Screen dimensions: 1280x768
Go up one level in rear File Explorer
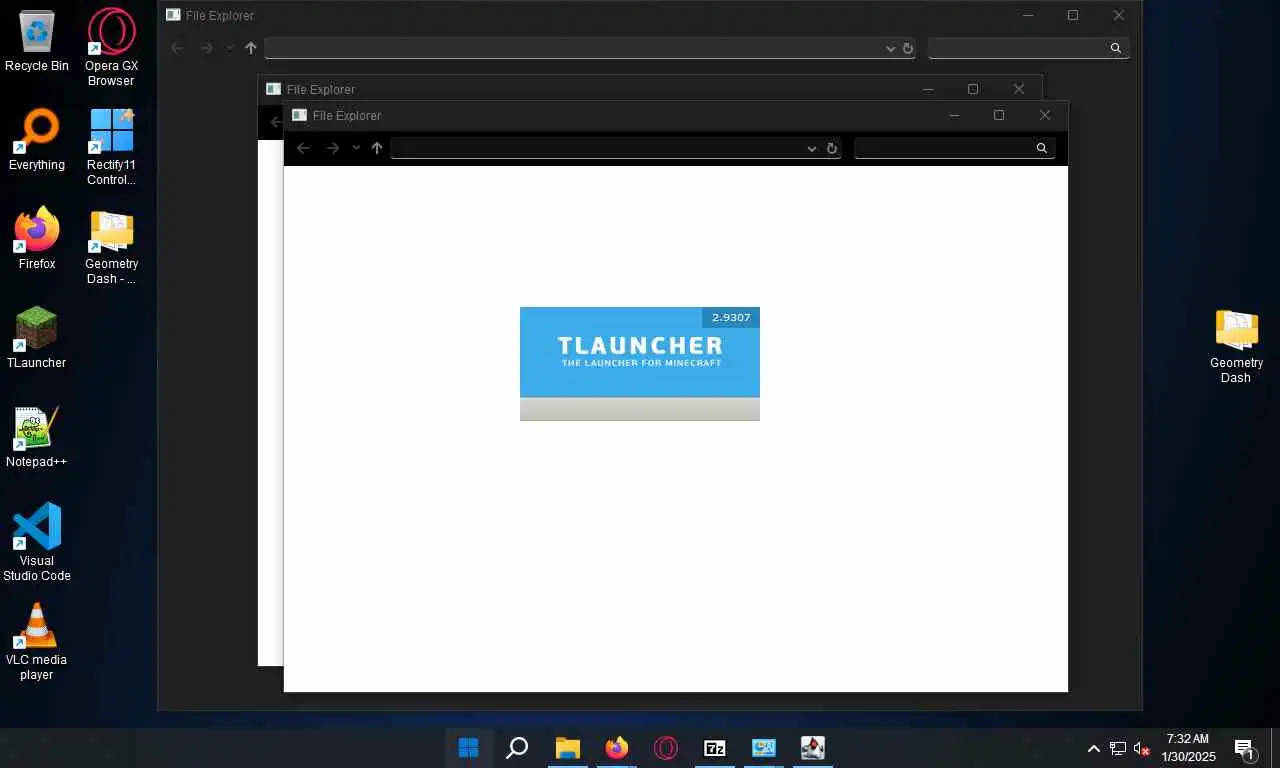(251, 48)
